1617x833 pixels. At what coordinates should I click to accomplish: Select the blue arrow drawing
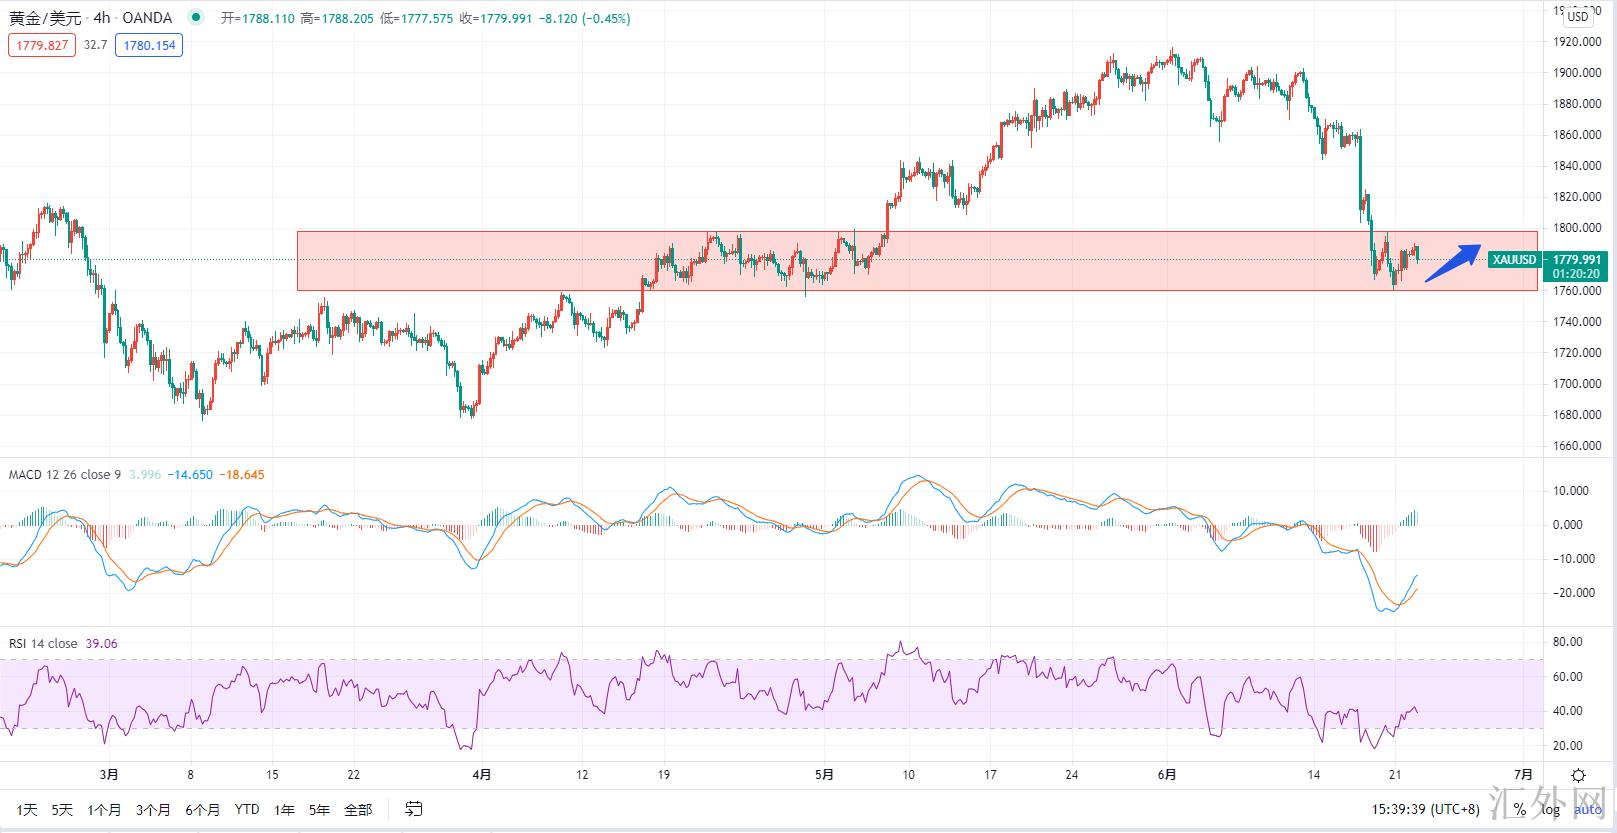(x=1453, y=263)
